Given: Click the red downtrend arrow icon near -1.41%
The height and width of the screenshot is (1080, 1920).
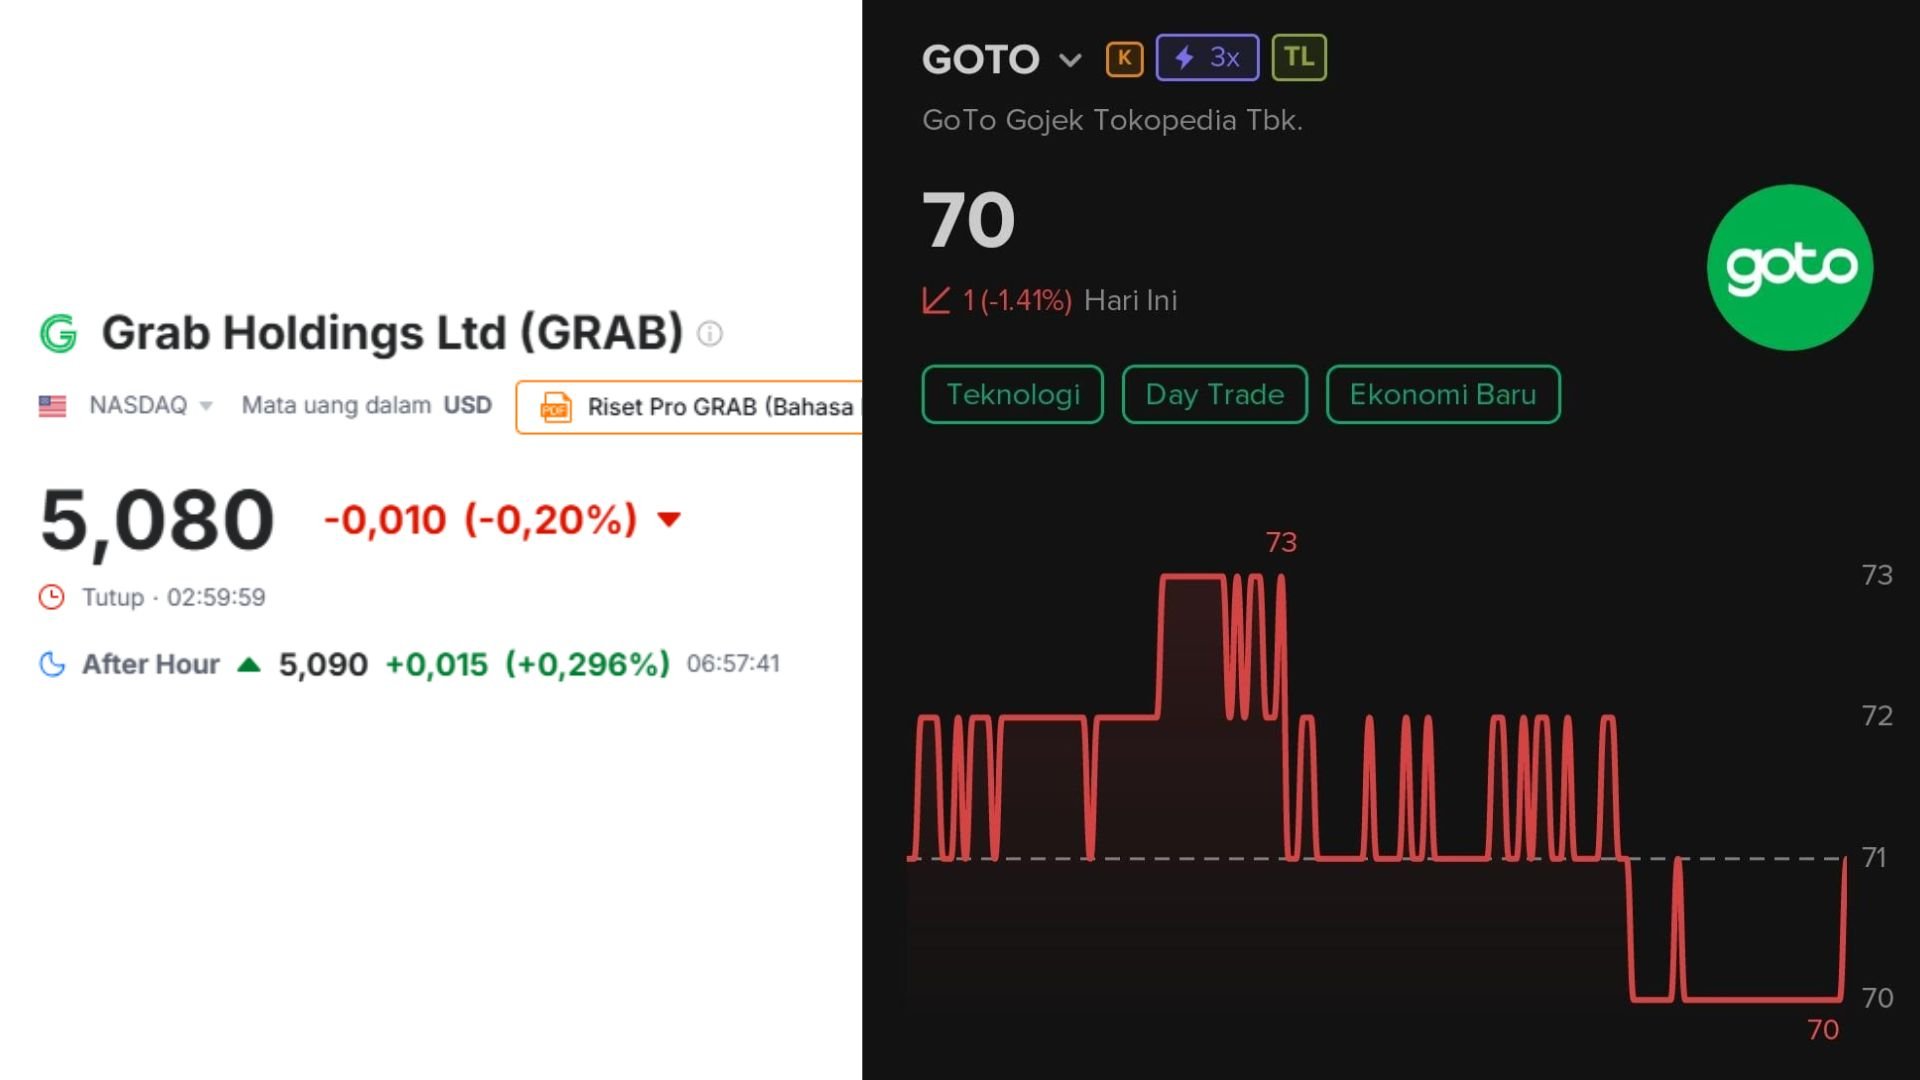Looking at the screenshot, I should point(936,300).
